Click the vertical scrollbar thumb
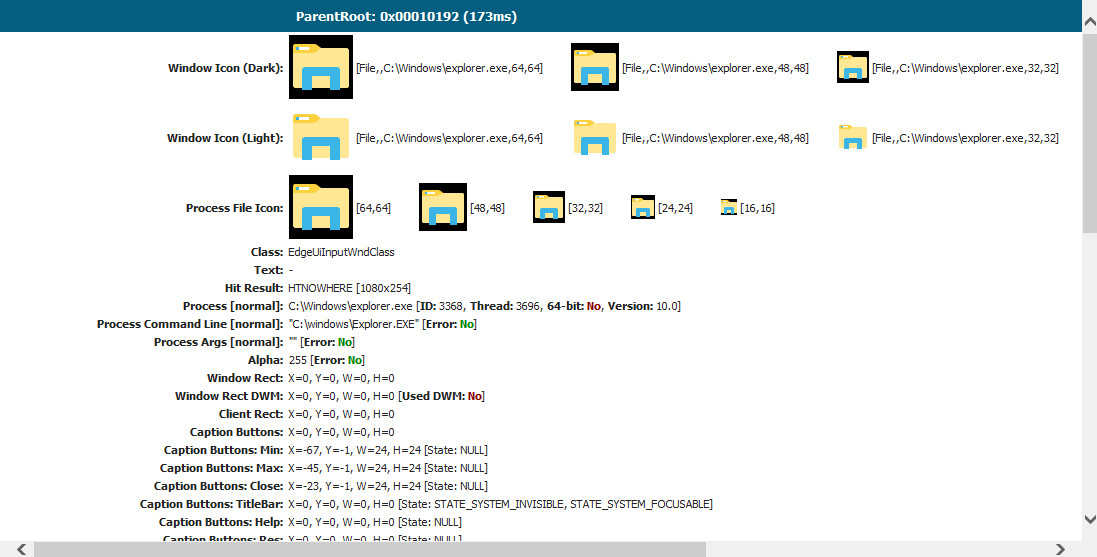The height and width of the screenshot is (557, 1097). coord(1089,133)
